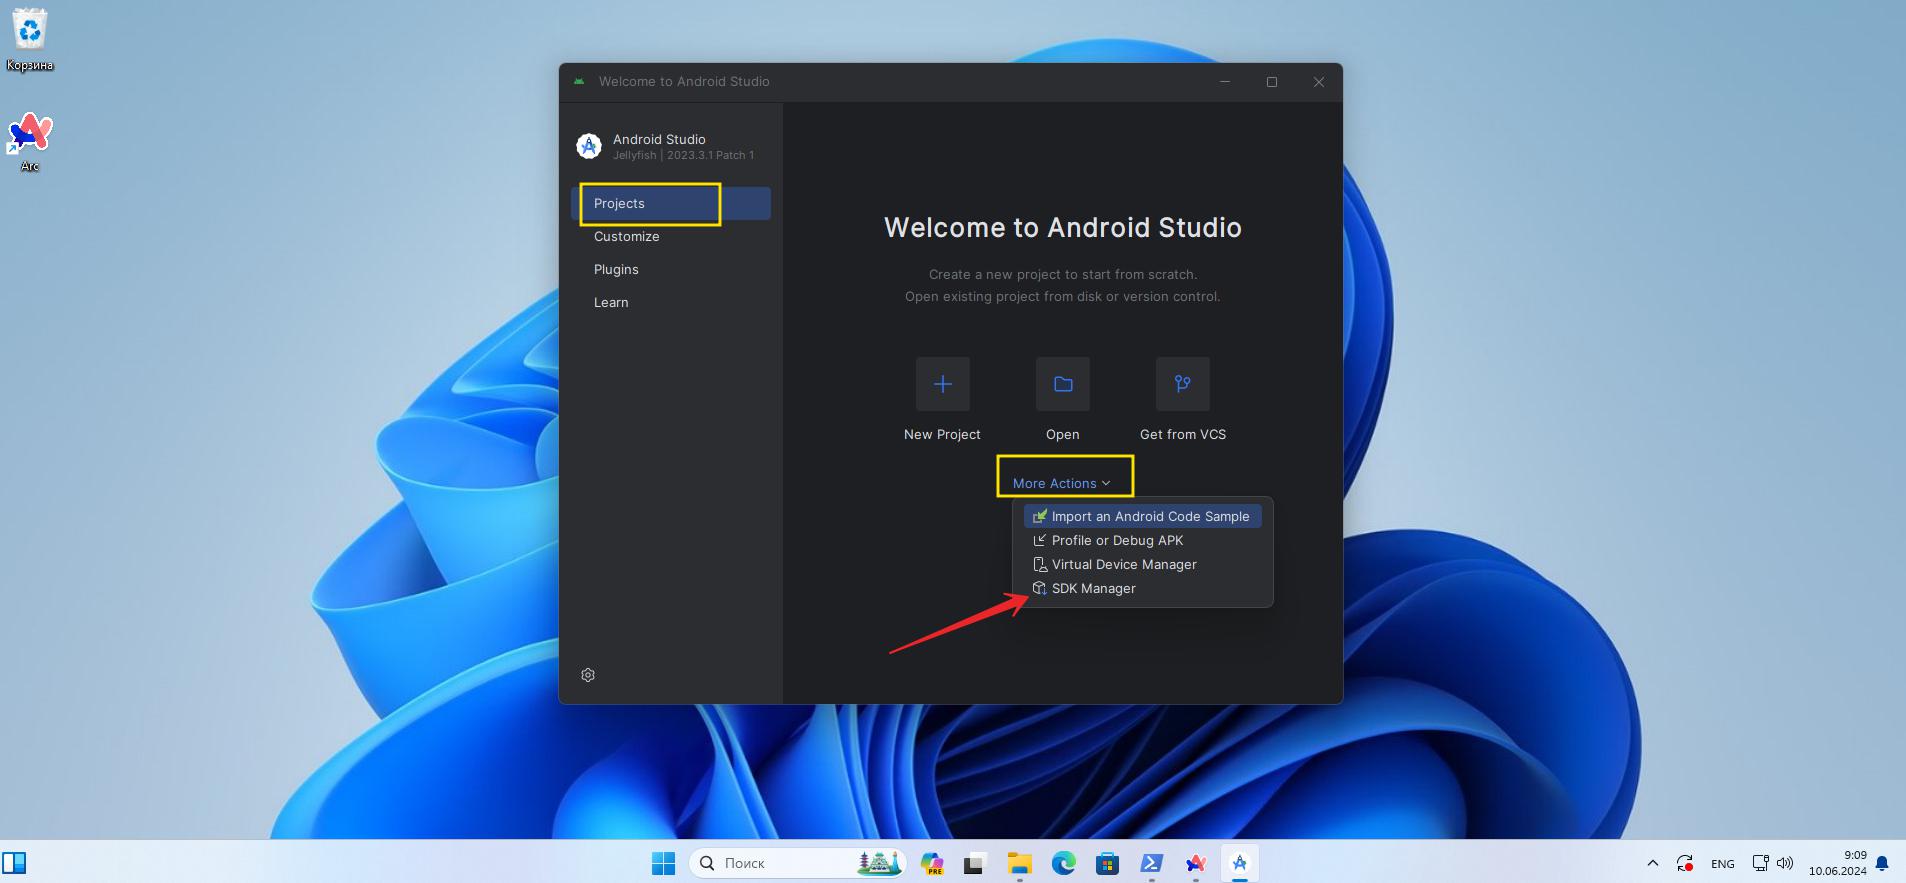
Task: Open network settings from the tray
Action: pyautogui.click(x=1761, y=863)
